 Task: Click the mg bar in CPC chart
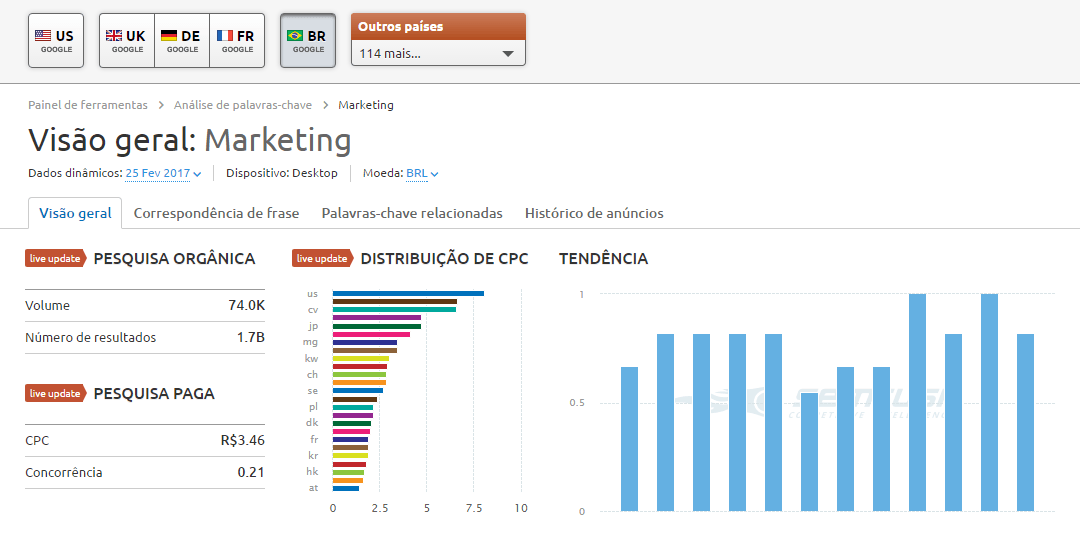click(x=364, y=342)
